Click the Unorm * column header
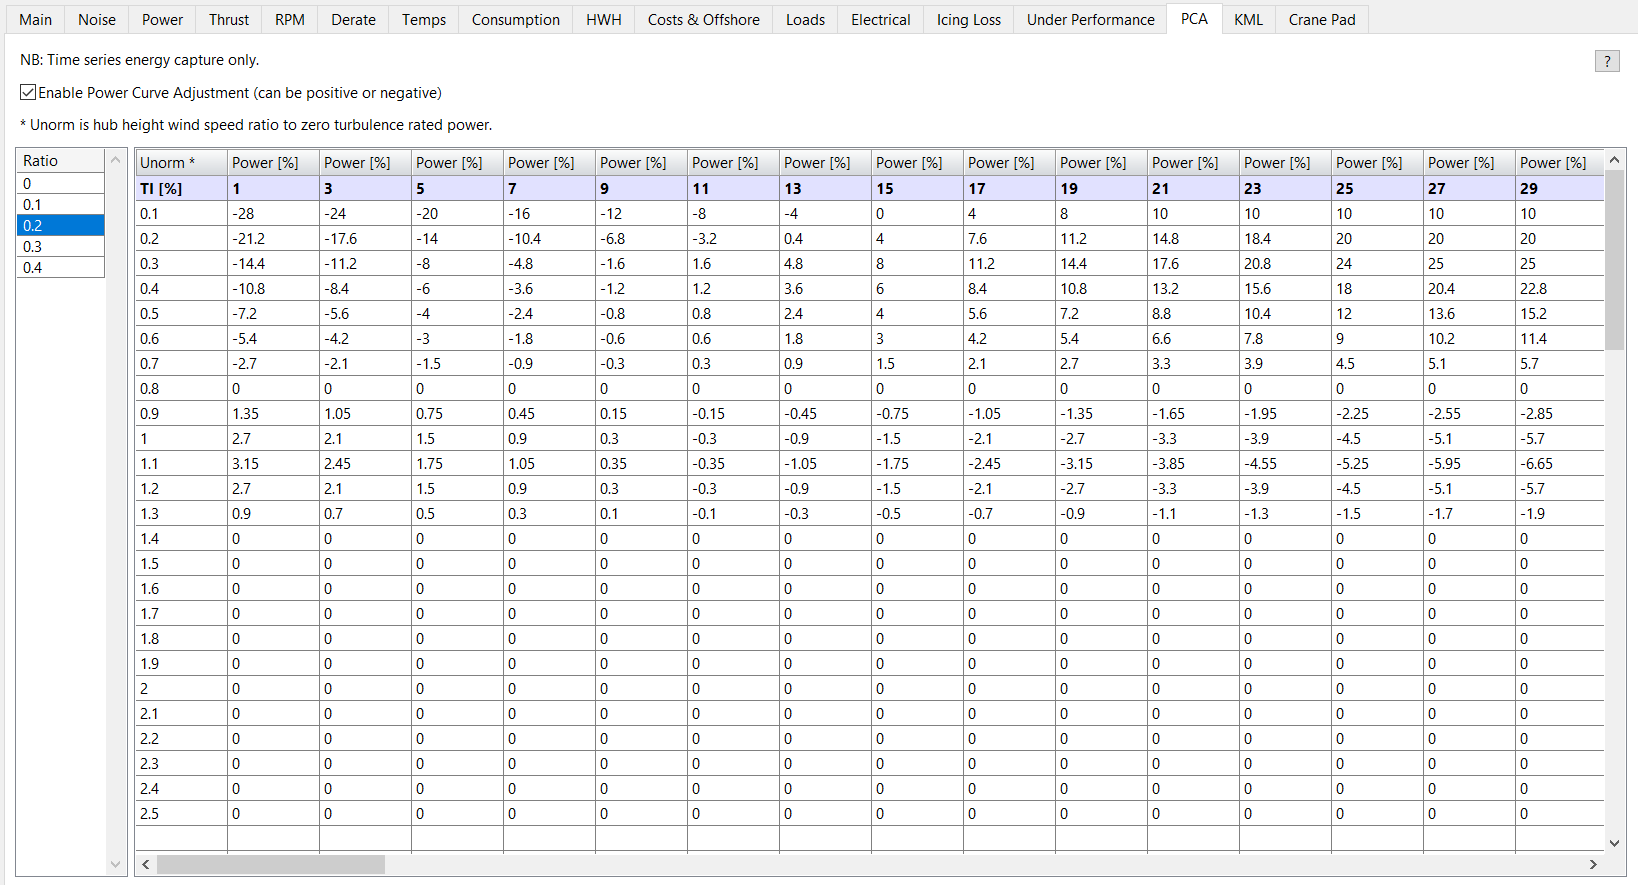 181,163
